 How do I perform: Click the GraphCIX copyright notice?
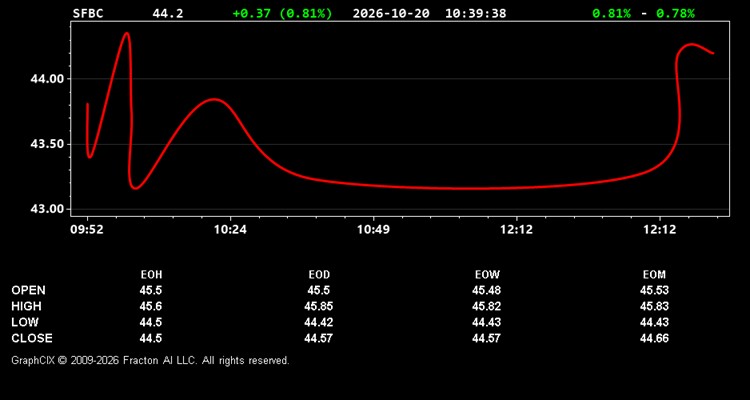(150, 360)
